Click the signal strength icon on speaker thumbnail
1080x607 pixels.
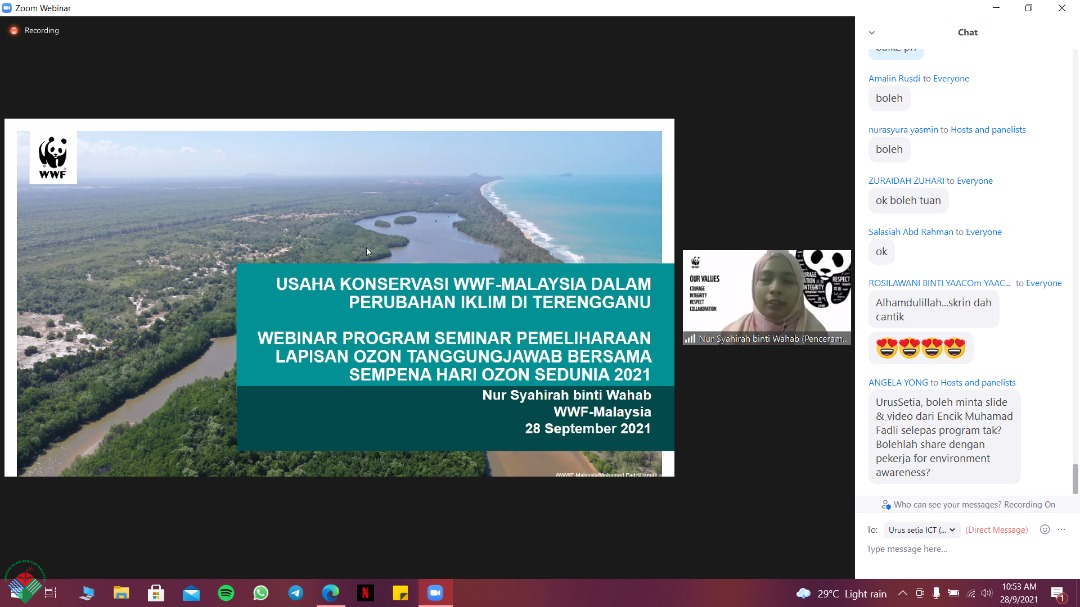pyautogui.click(x=689, y=338)
